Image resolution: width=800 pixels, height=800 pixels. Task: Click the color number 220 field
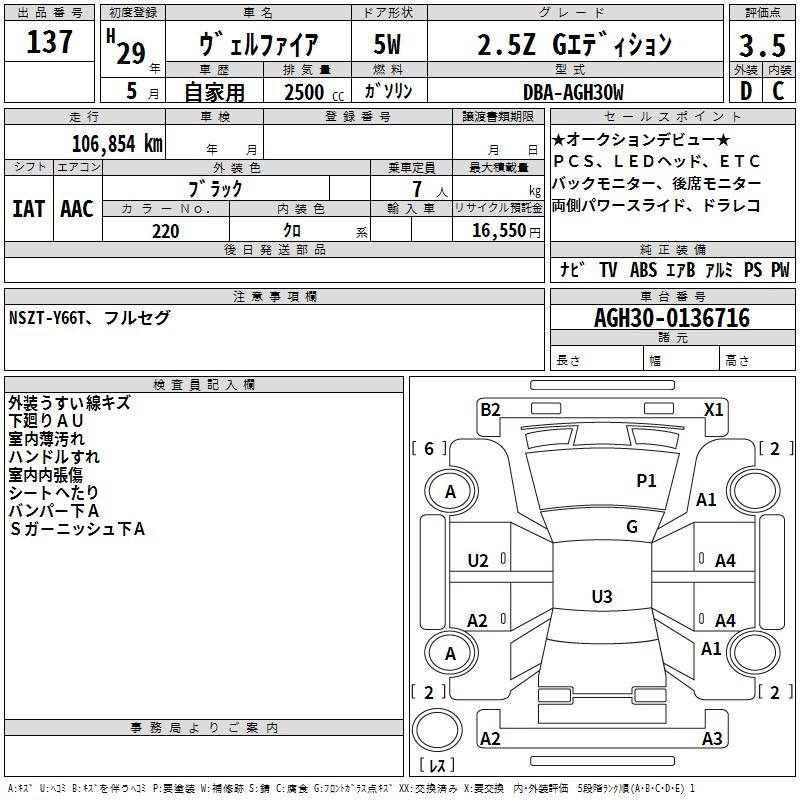point(165,231)
